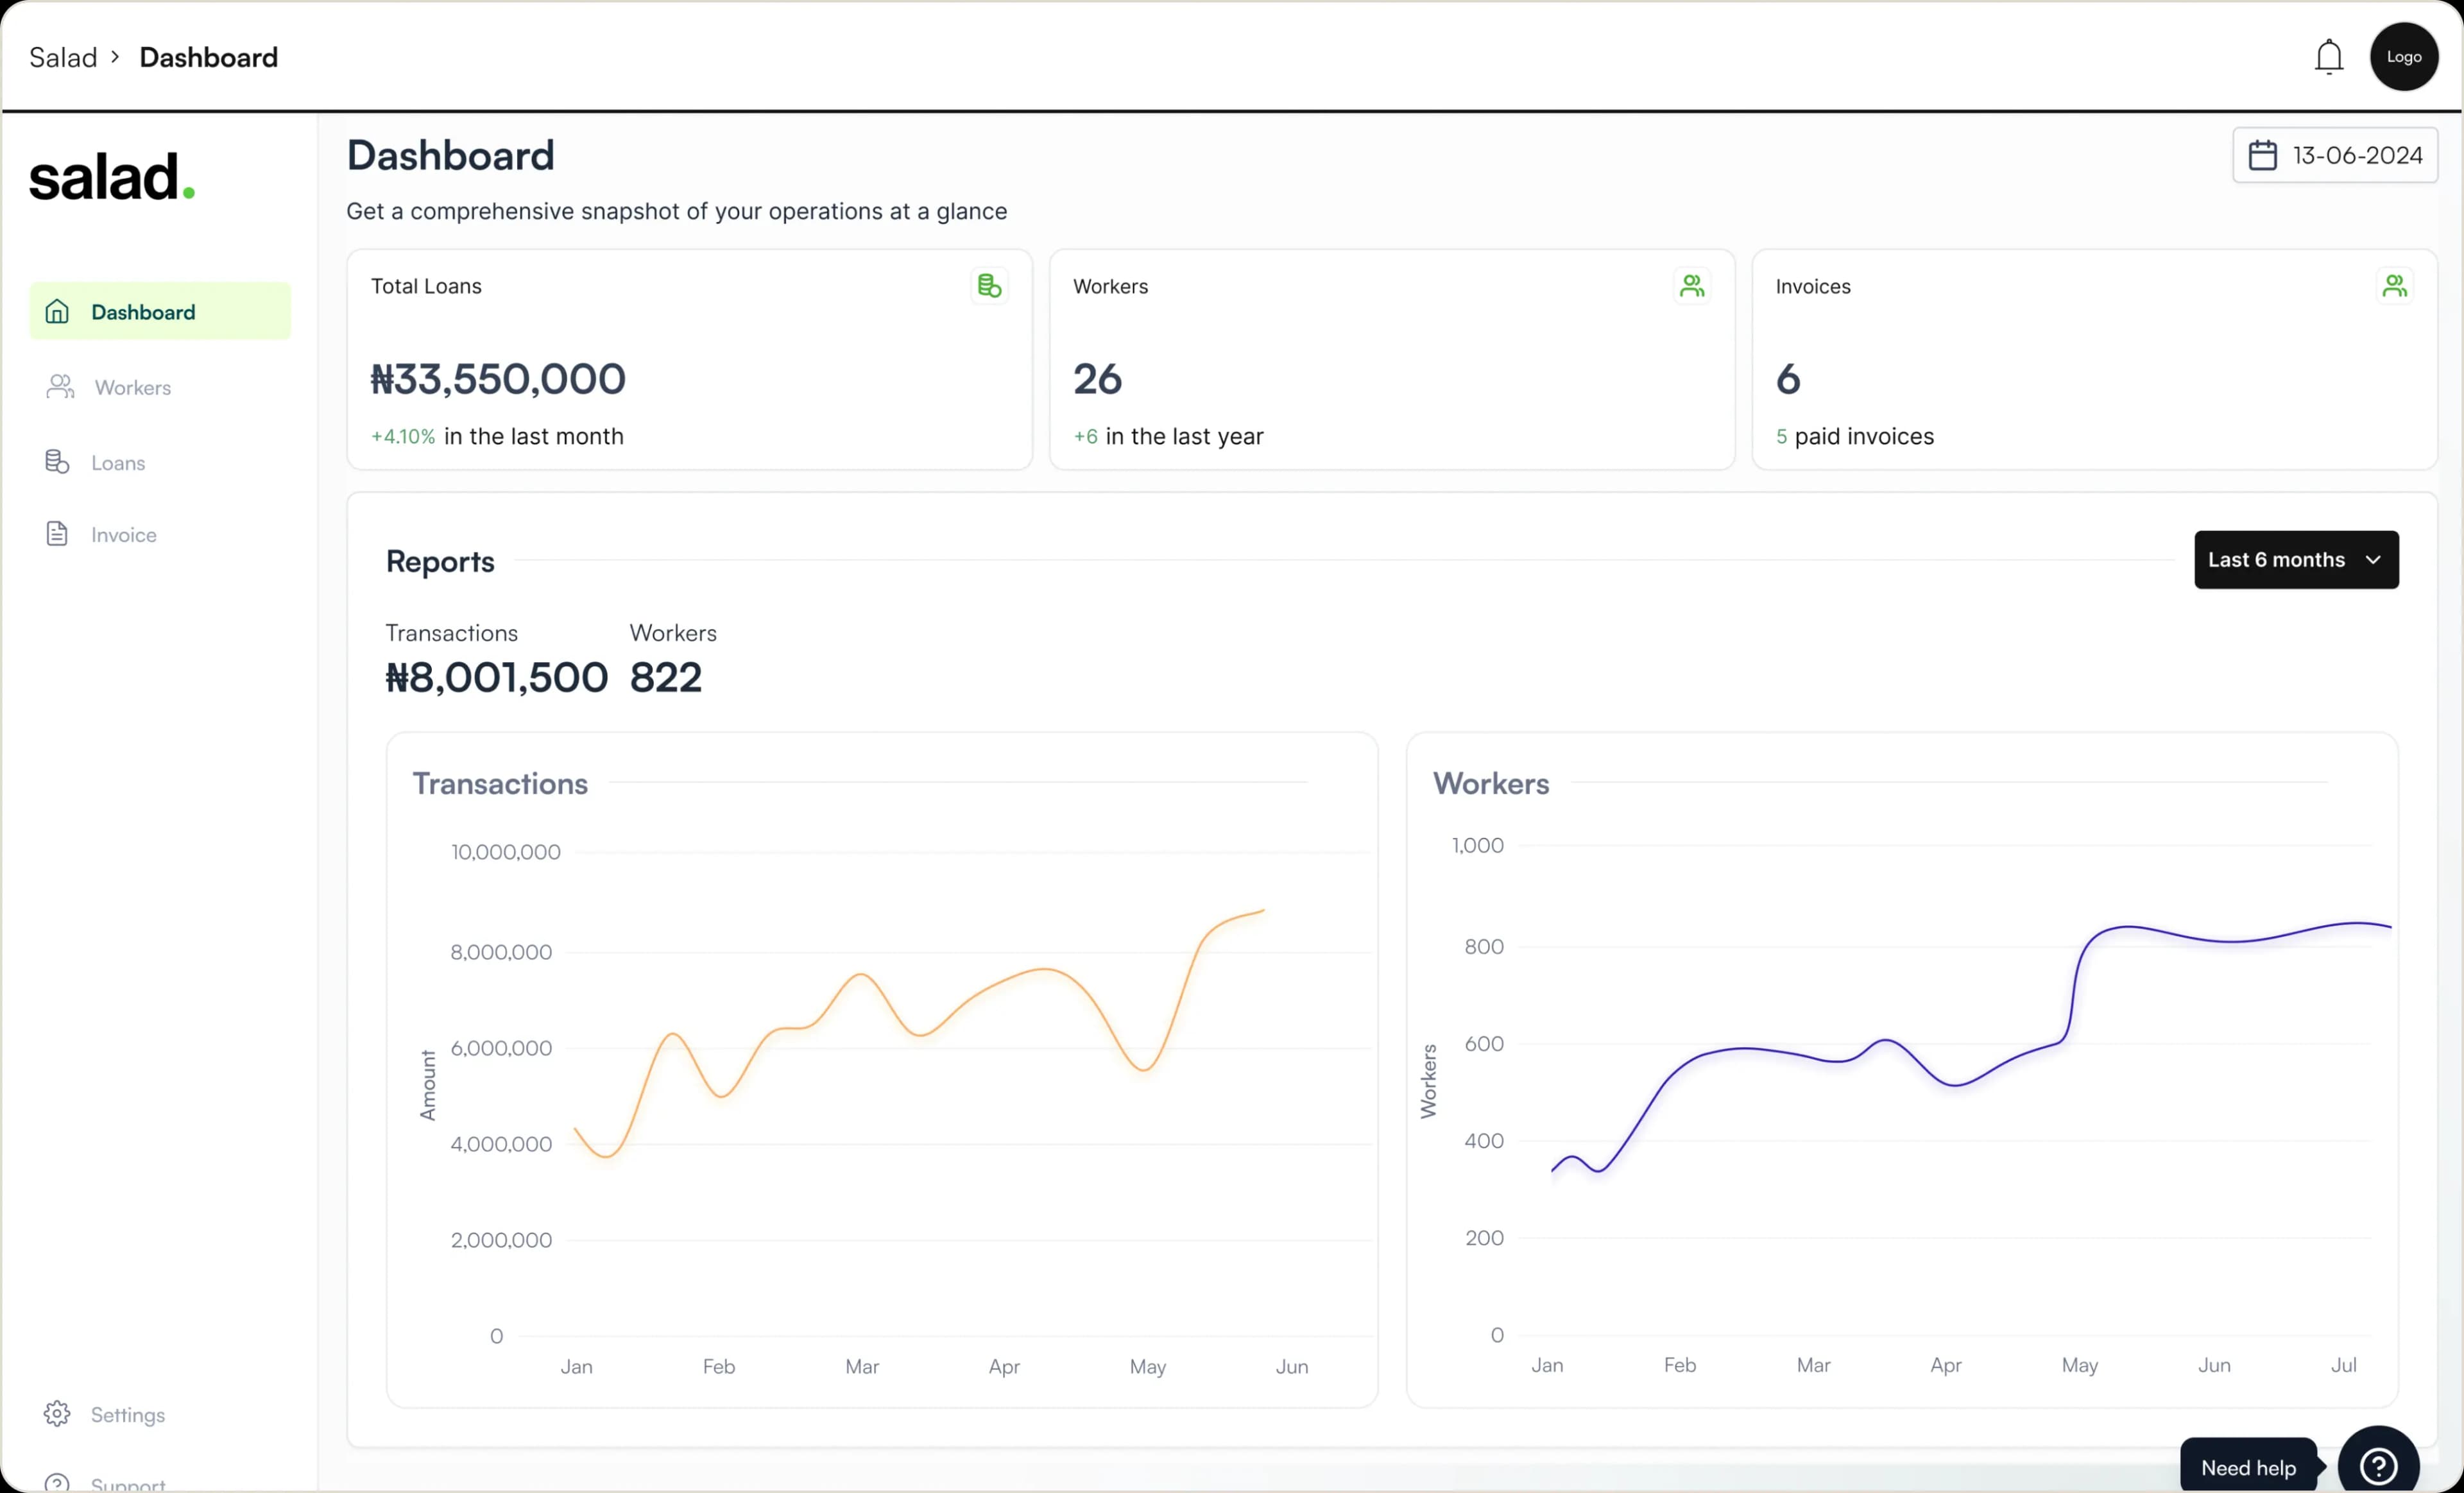Select Dashboard in the sidebar menu

point(160,311)
